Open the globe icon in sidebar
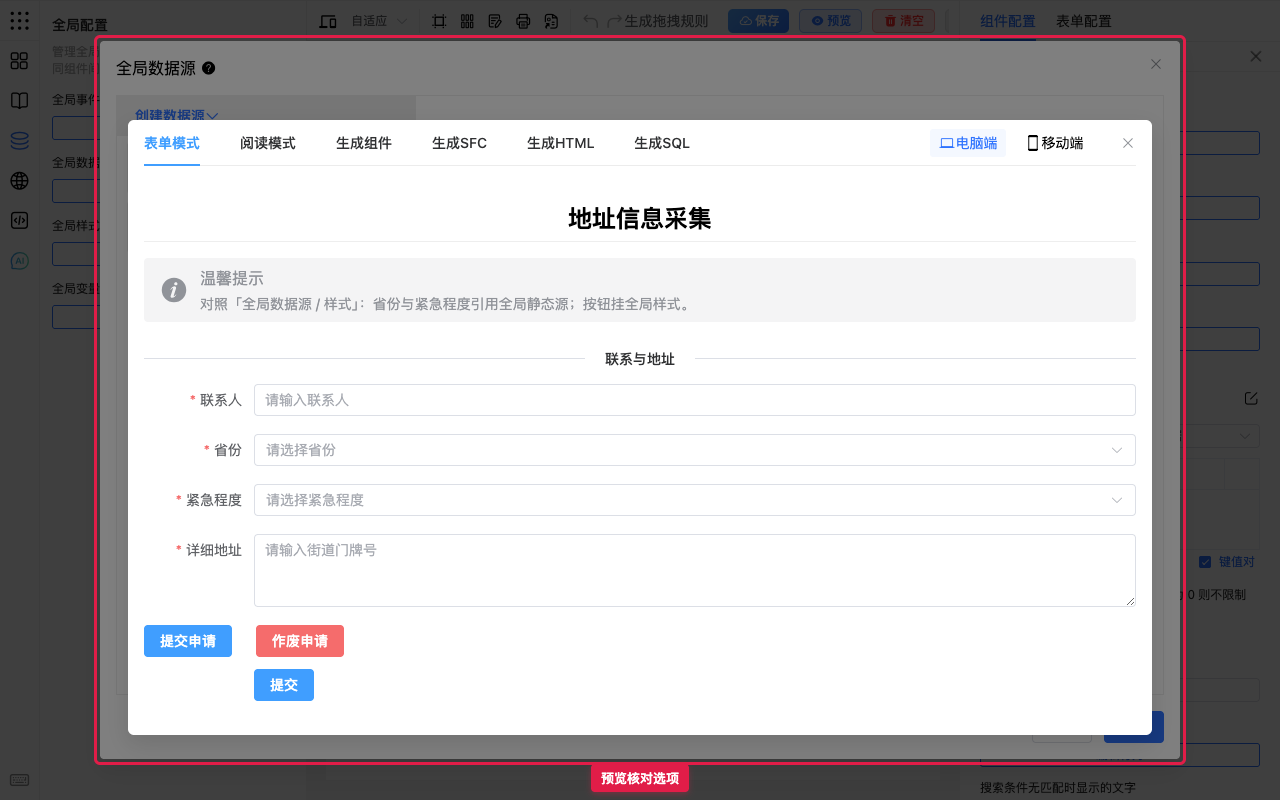This screenshot has width=1280, height=800. pyautogui.click(x=19, y=181)
